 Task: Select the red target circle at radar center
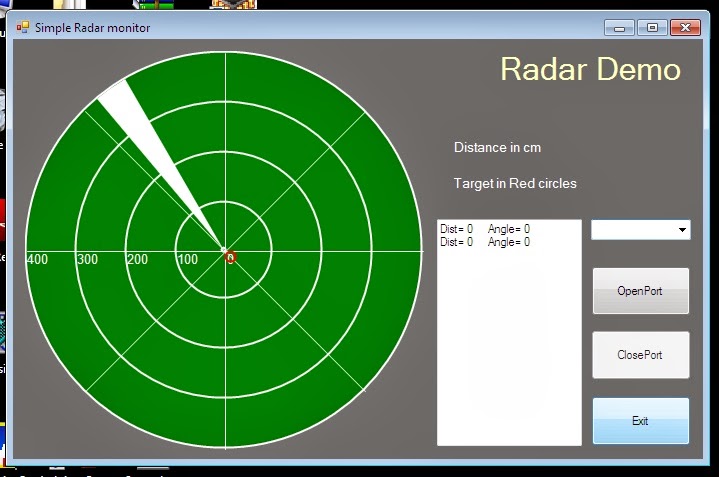[x=231, y=257]
